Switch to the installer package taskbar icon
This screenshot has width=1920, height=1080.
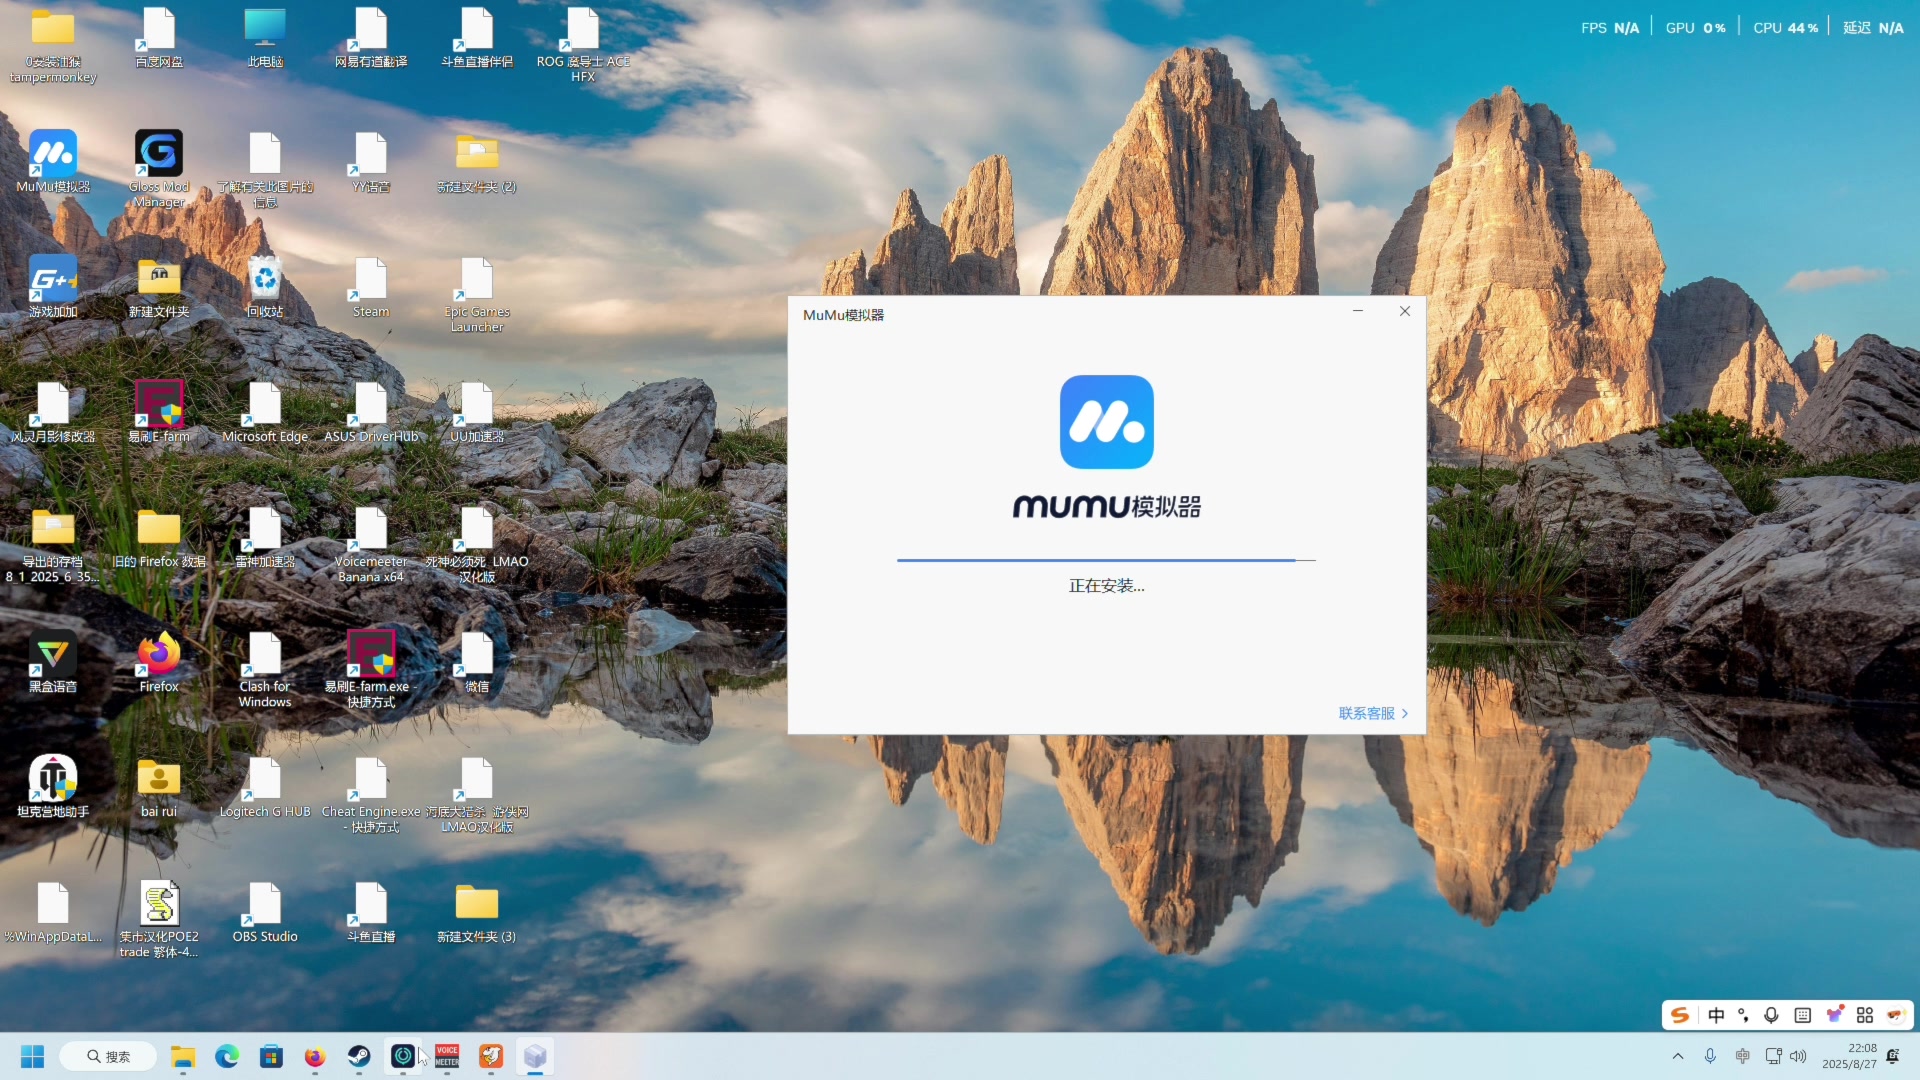(535, 1056)
